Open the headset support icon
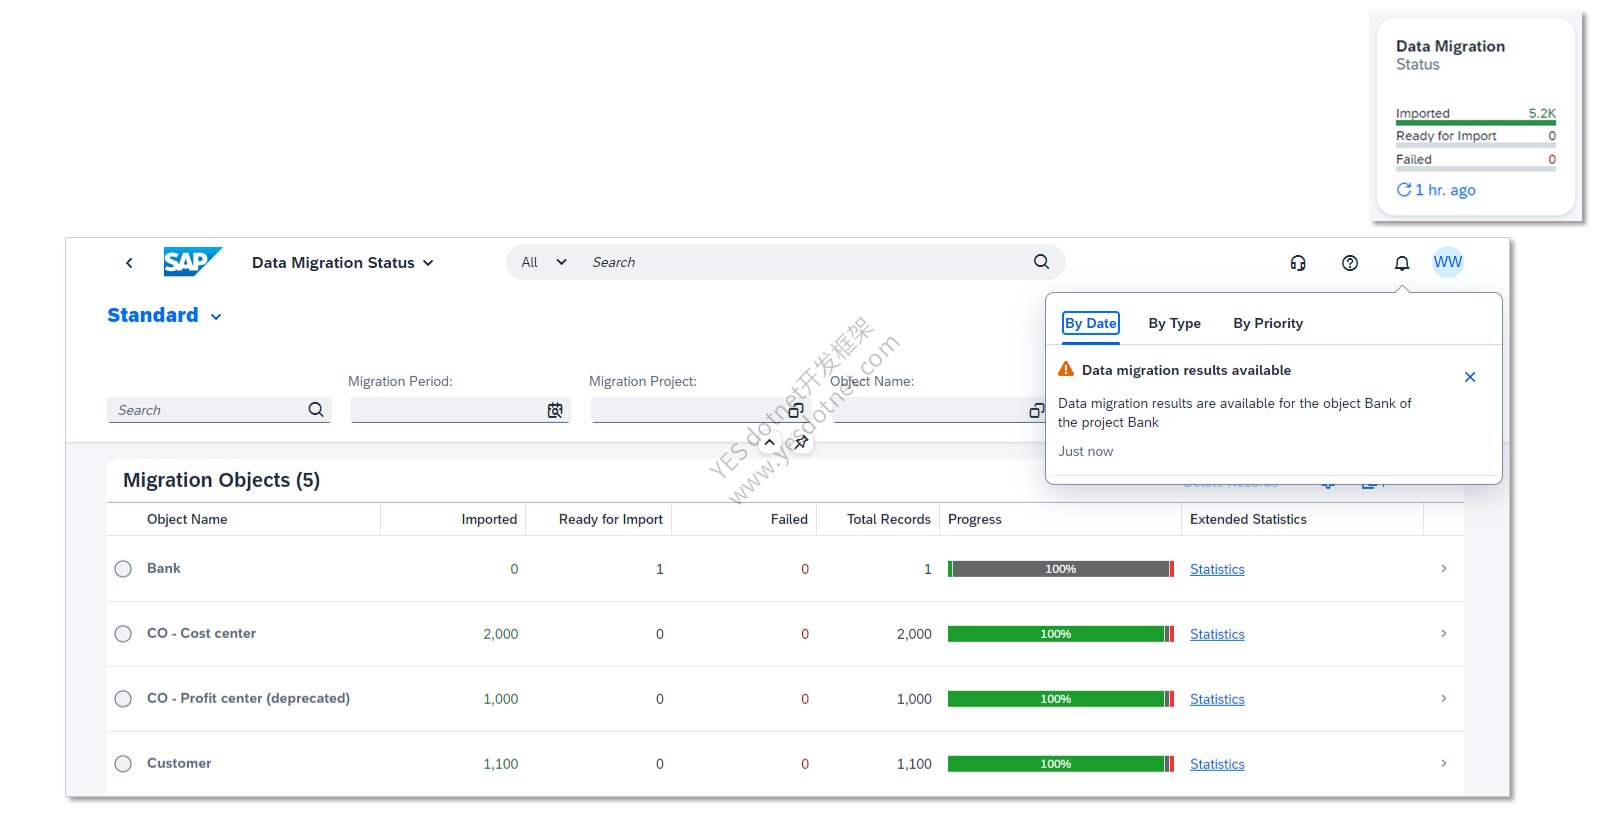Screen dimensions: 1600x814 point(1298,263)
